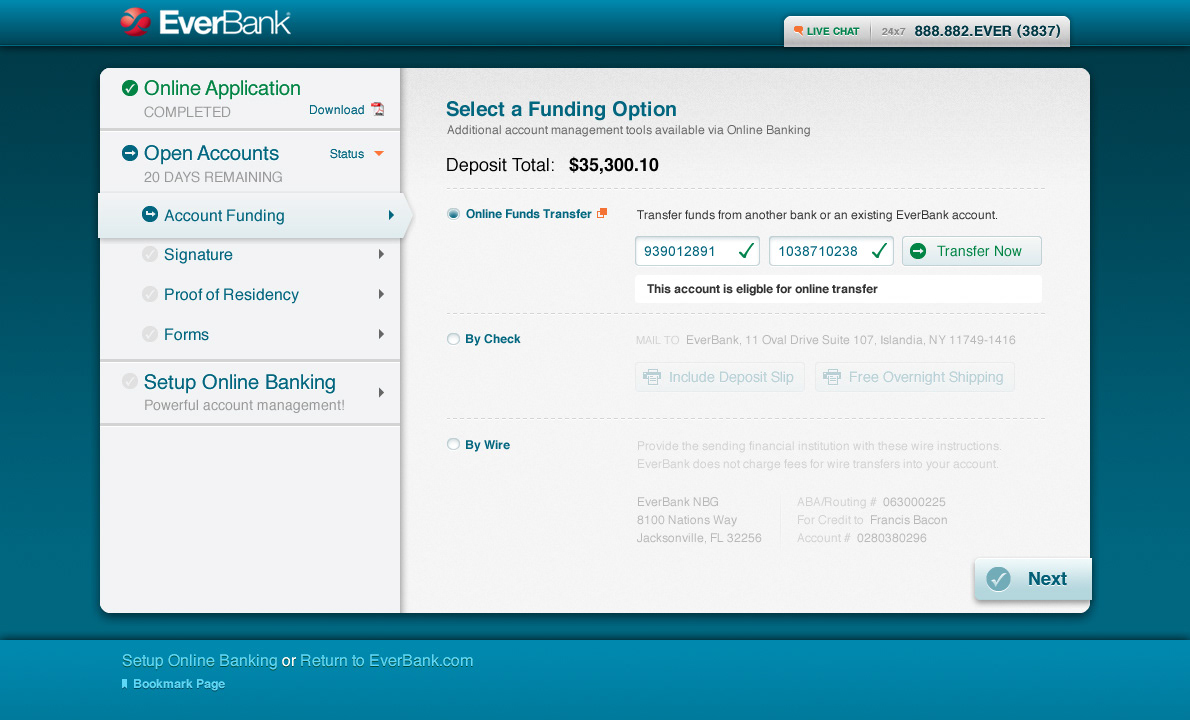Expand the Proof of Residency arrow

[x=381, y=294]
